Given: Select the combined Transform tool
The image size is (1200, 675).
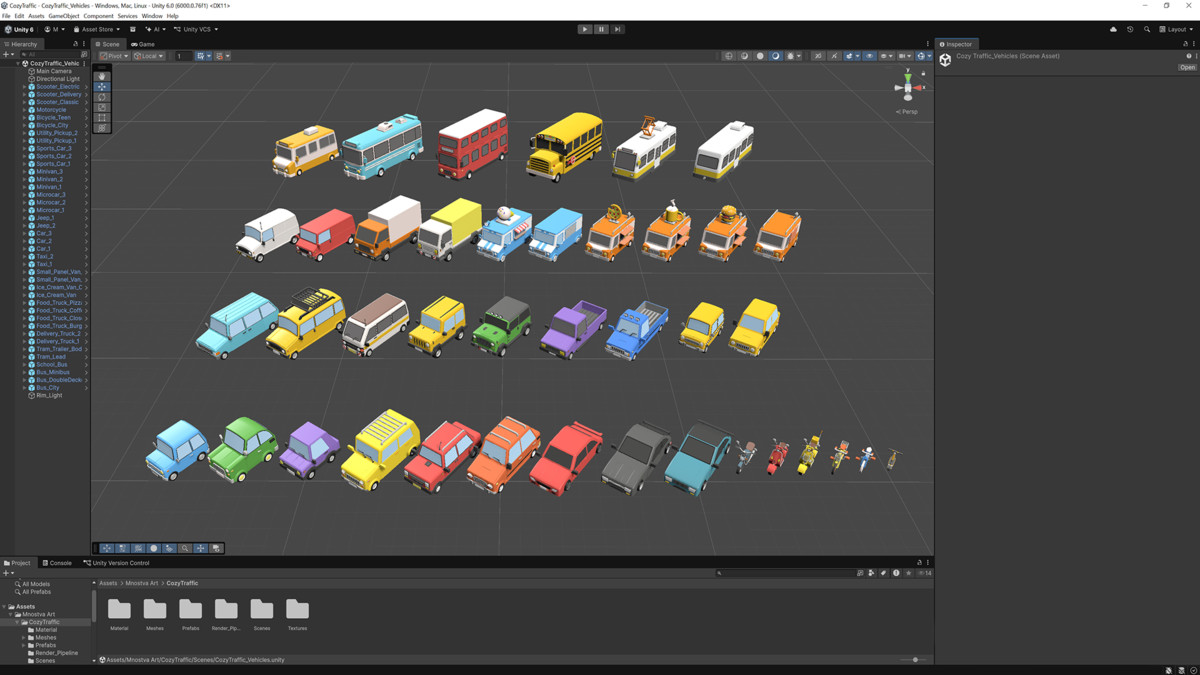Looking at the screenshot, I should click(102, 128).
